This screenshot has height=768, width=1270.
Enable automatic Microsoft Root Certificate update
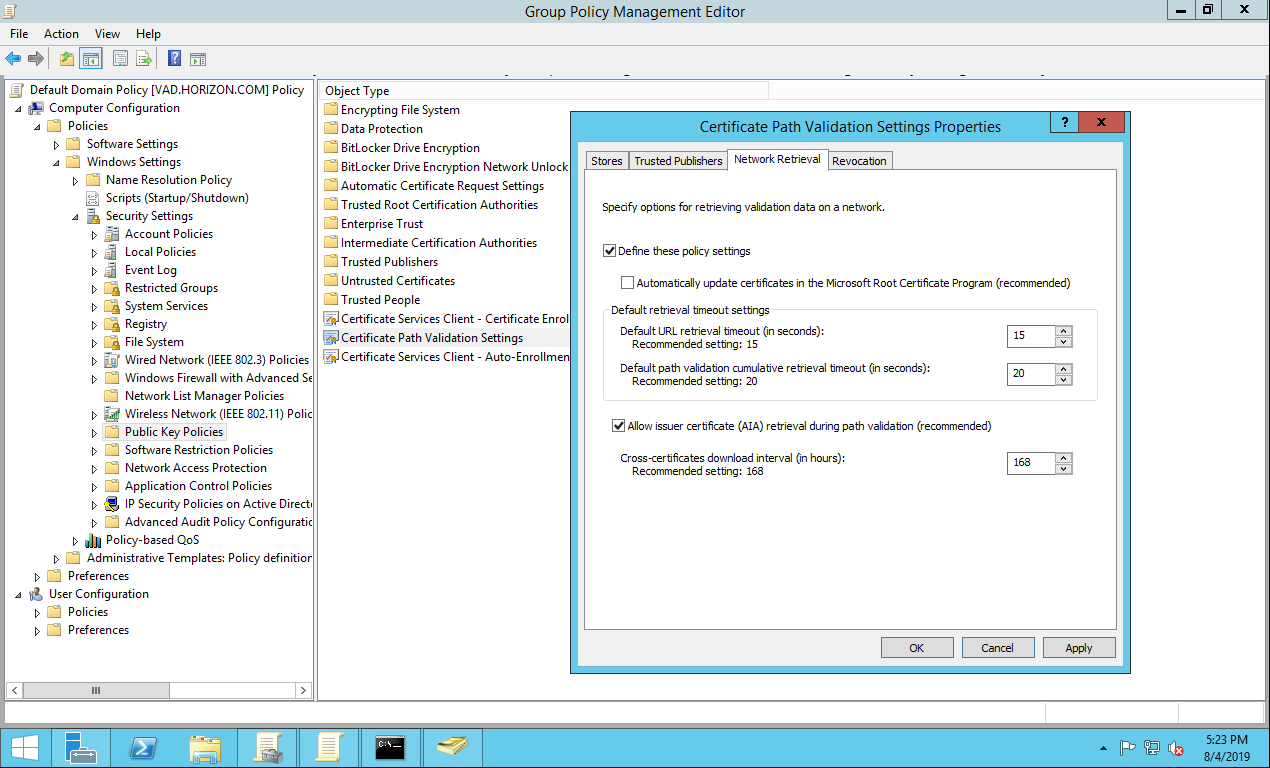click(628, 283)
